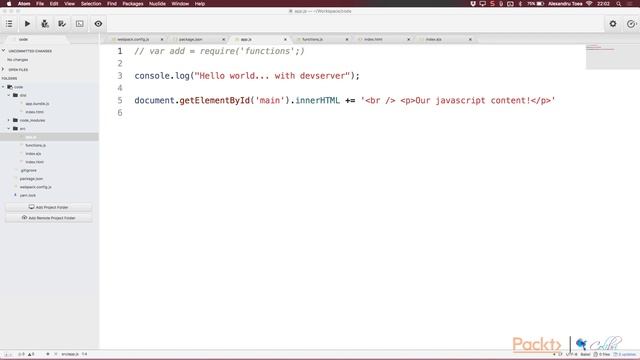Select app.bundle.js in dist folder
The image size is (640, 360).
37,104
